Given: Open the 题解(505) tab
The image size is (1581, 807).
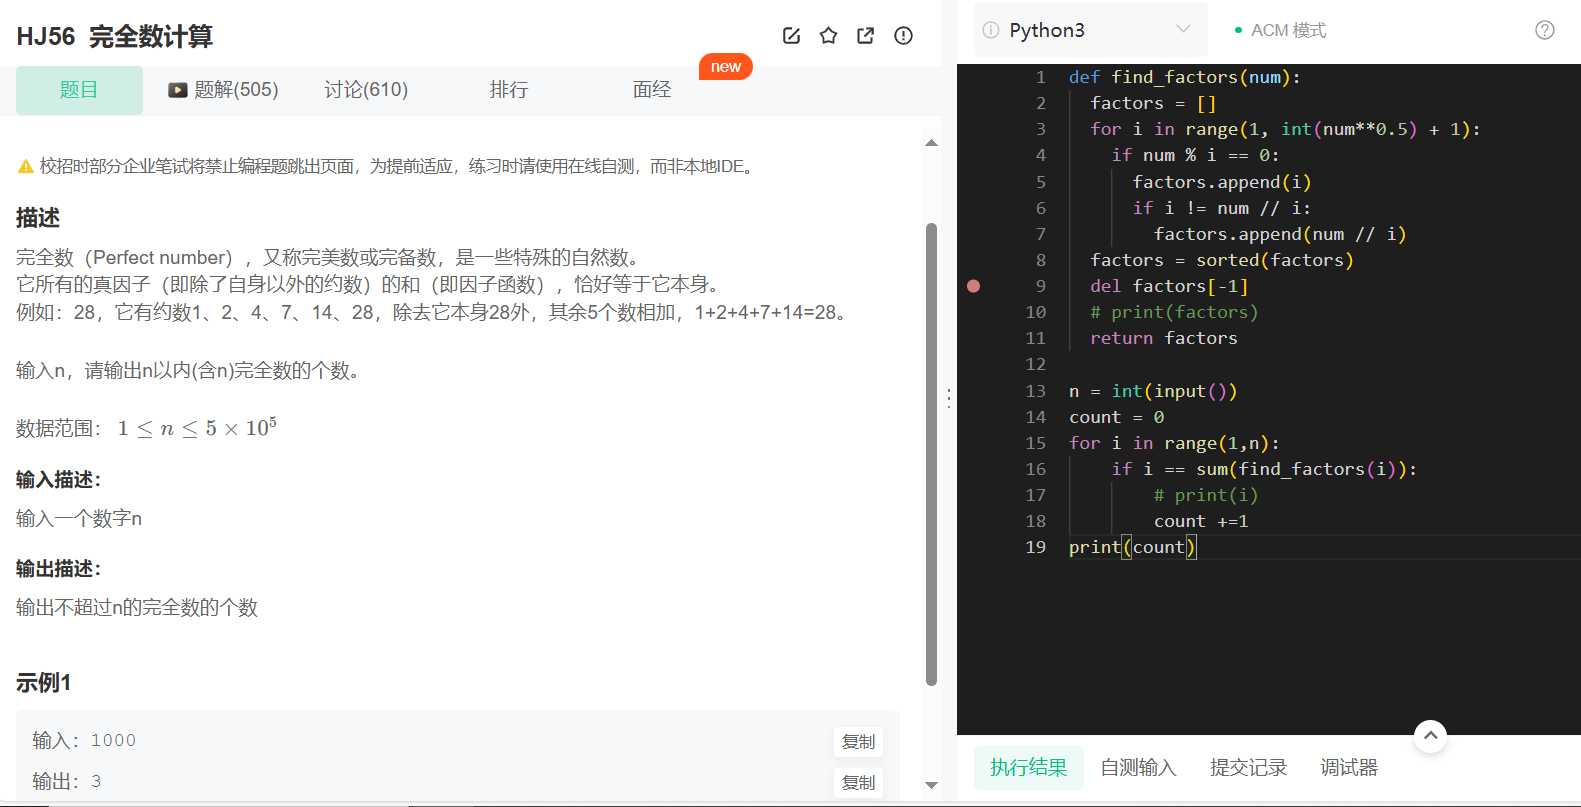Looking at the screenshot, I should tap(223, 90).
